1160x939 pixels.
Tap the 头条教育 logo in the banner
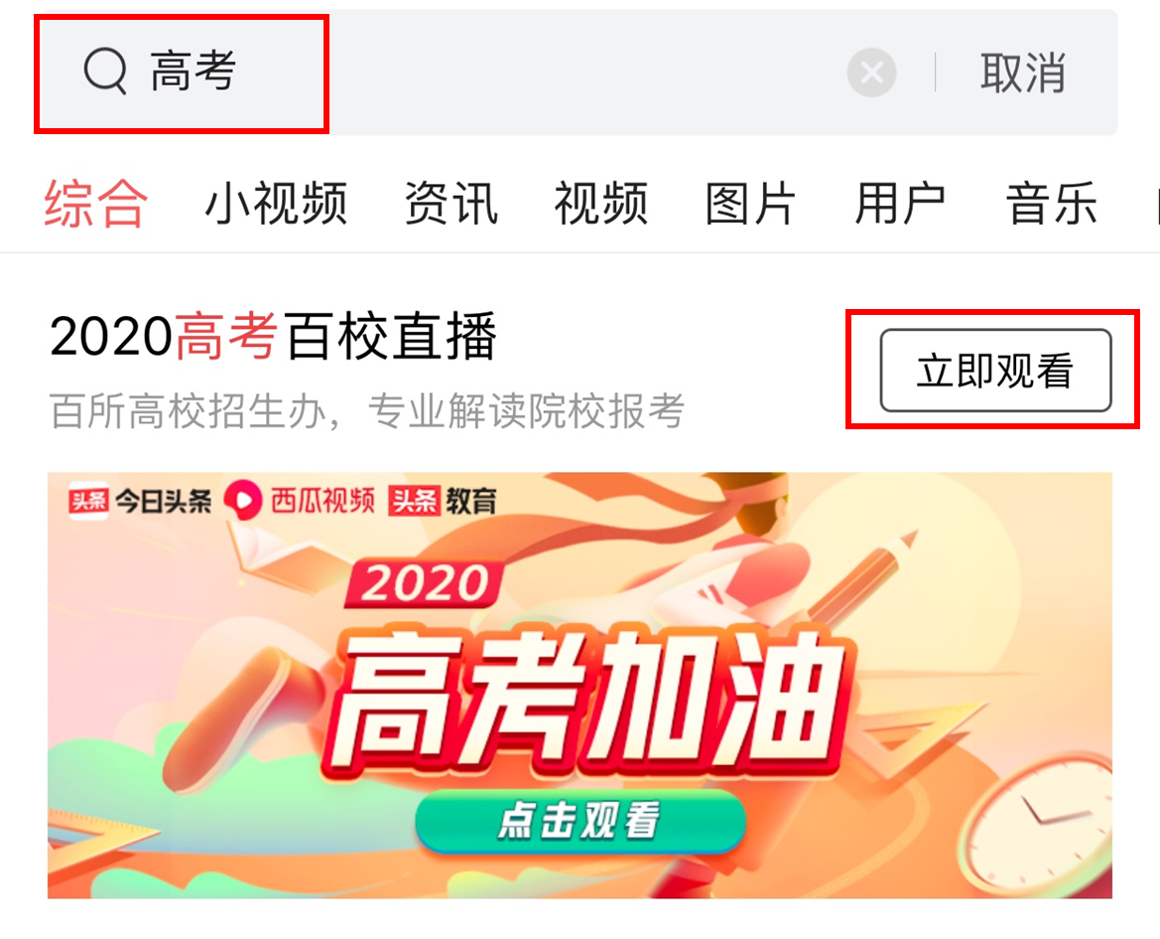point(442,501)
